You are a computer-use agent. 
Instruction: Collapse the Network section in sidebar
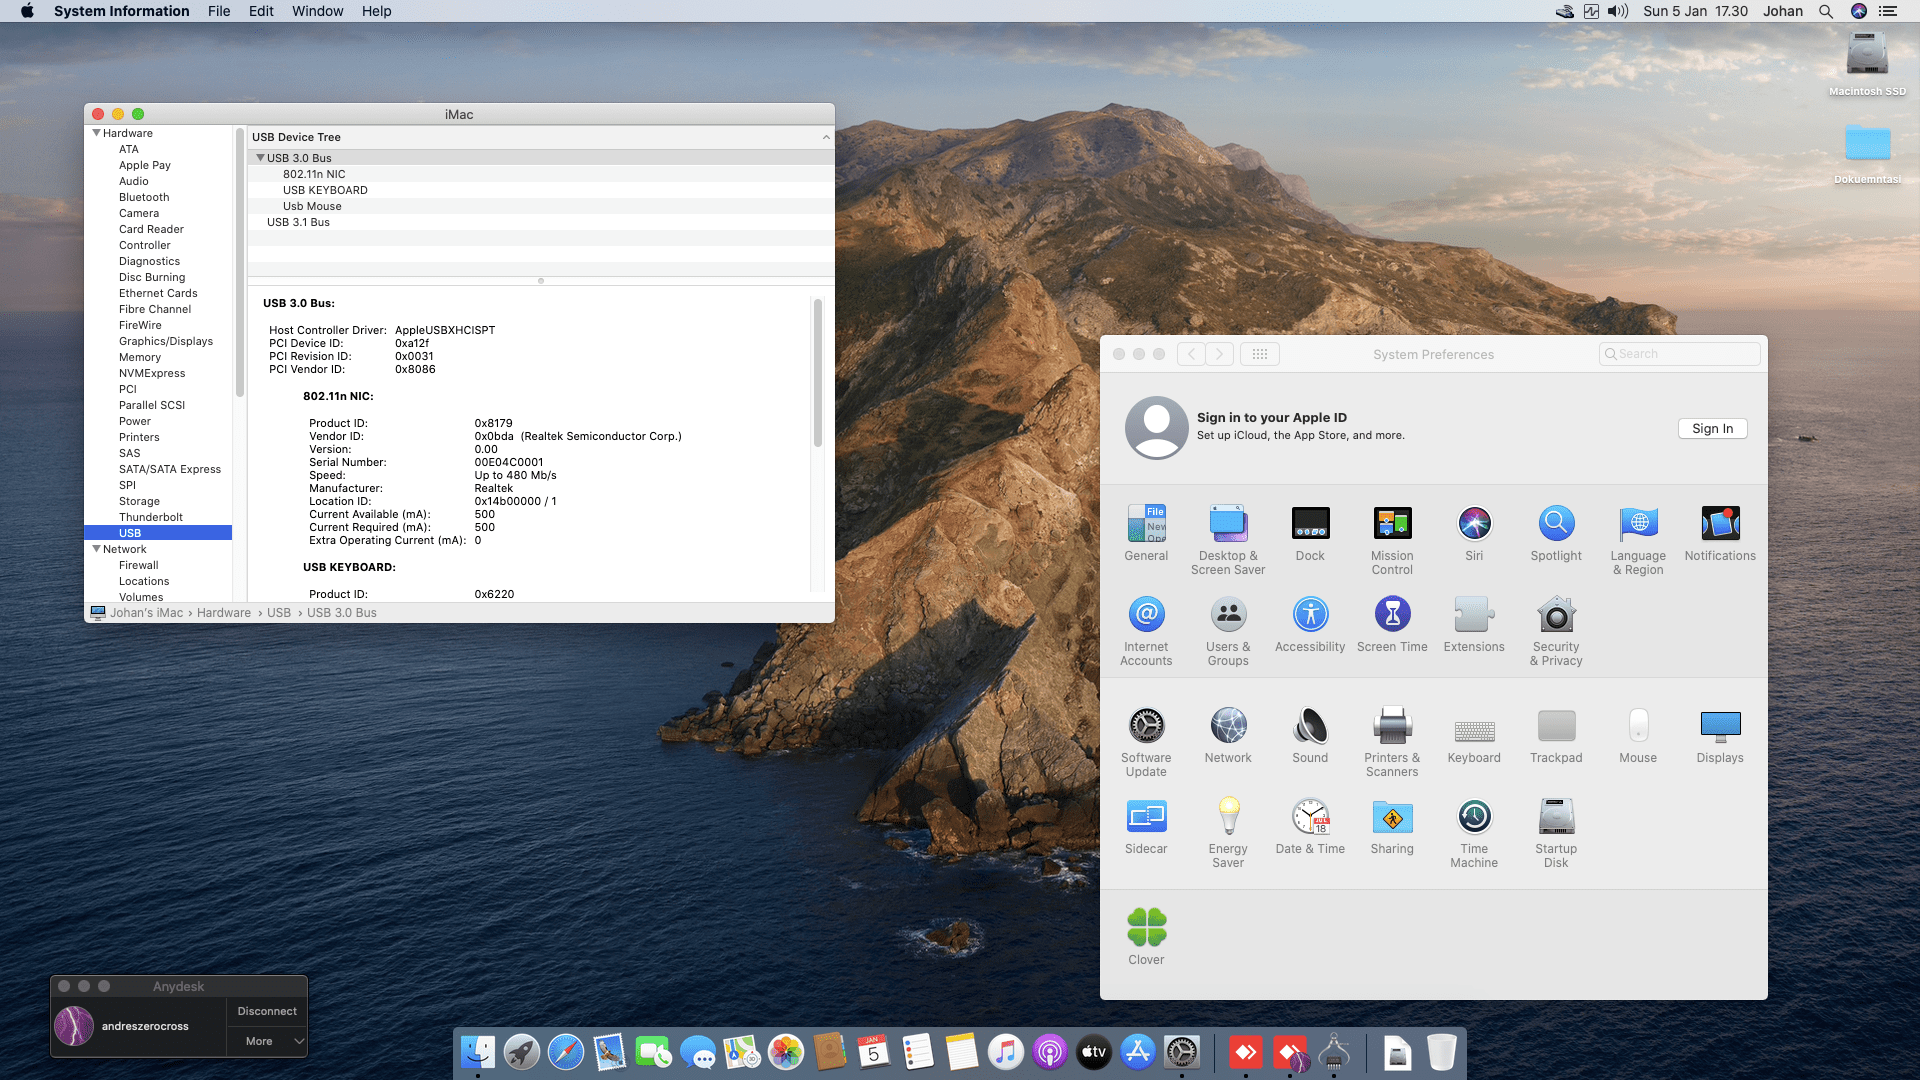pos(96,549)
